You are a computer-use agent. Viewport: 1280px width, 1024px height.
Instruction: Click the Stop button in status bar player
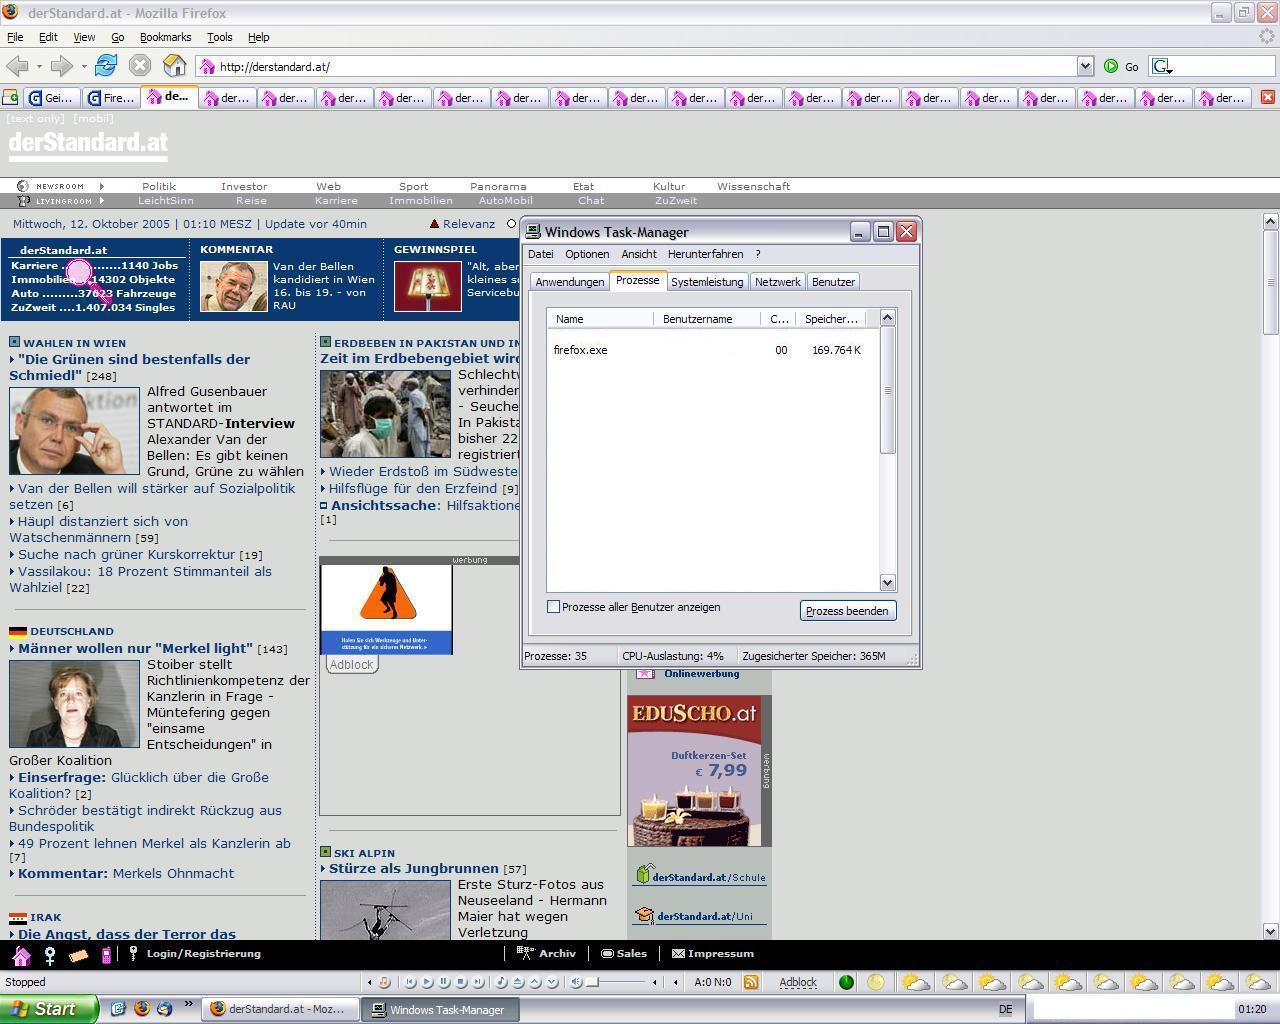[x=461, y=982]
